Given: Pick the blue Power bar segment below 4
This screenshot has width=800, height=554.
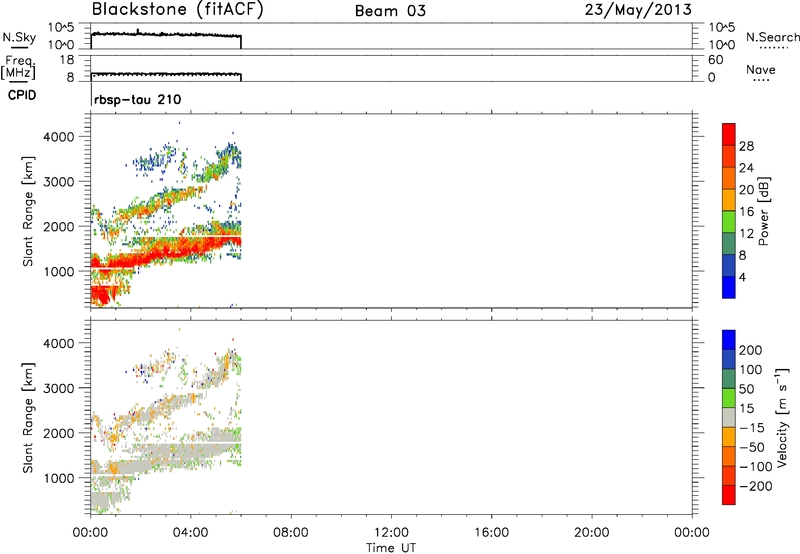Looking at the screenshot, I should click(729, 287).
